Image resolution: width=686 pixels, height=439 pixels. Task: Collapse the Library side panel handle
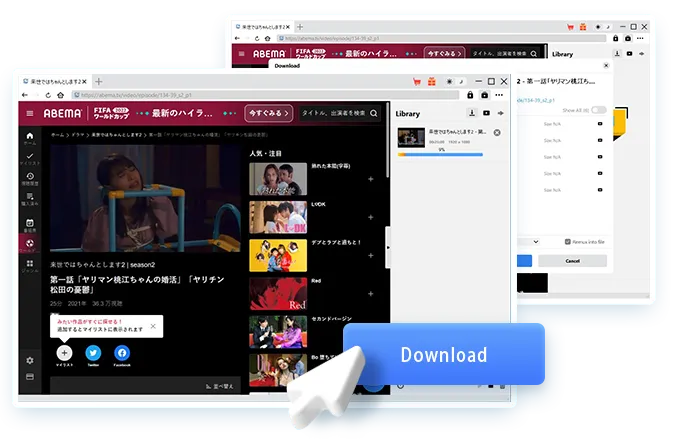click(x=388, y=247)
